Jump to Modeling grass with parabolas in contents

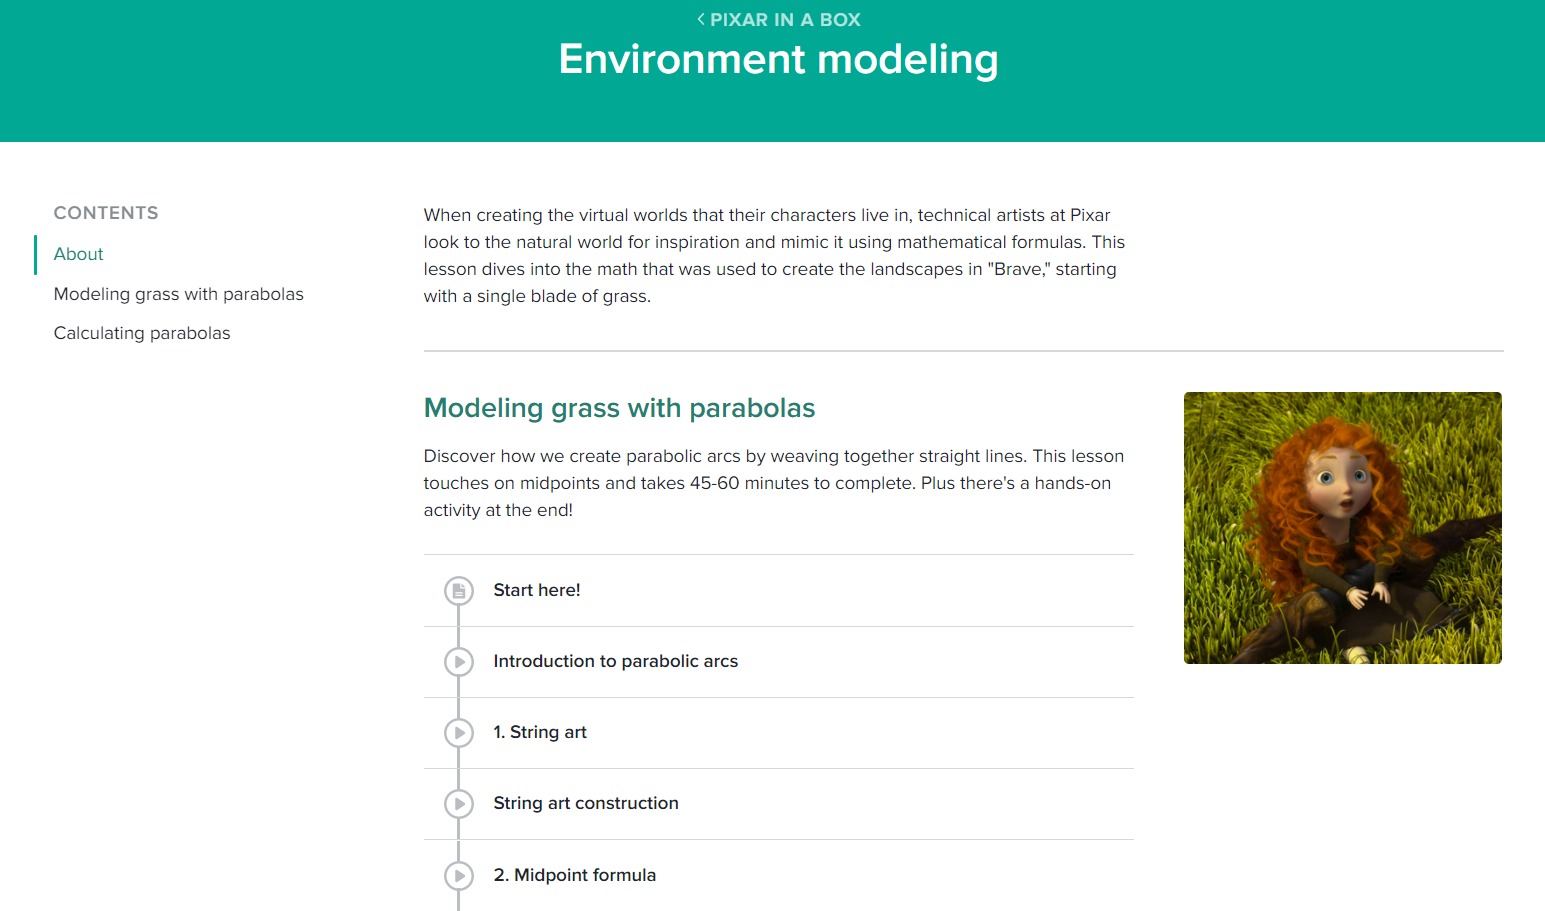(179, 294)
